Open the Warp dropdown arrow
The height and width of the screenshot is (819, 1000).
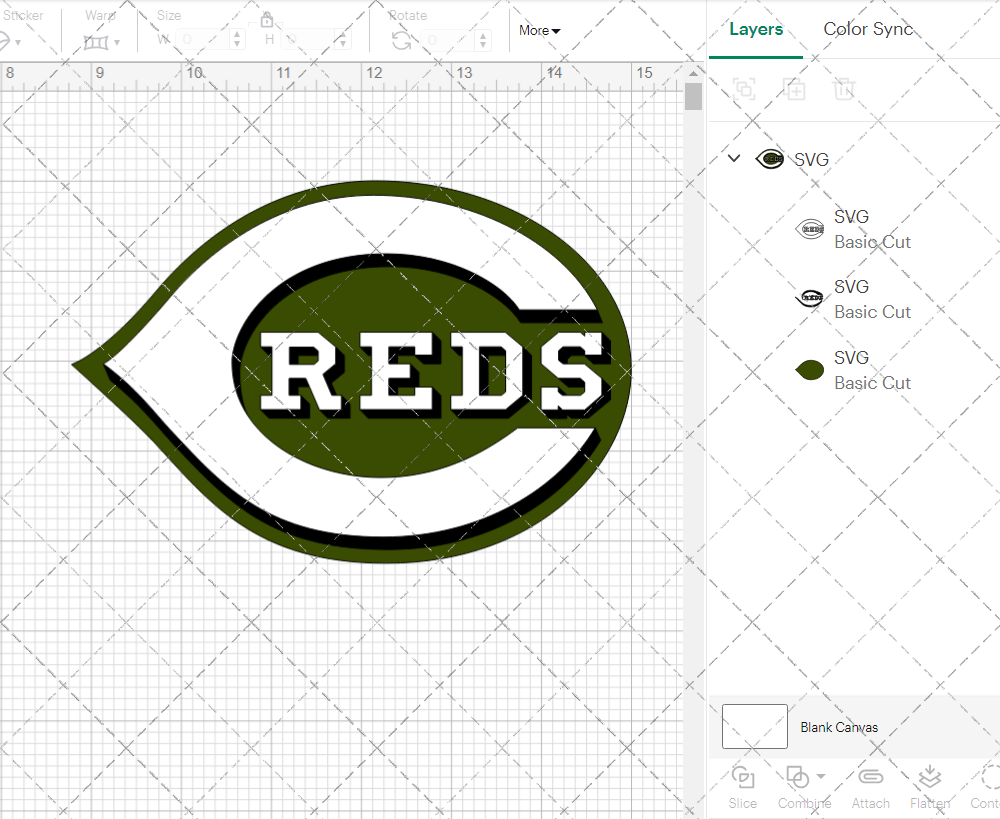[117, 43]
